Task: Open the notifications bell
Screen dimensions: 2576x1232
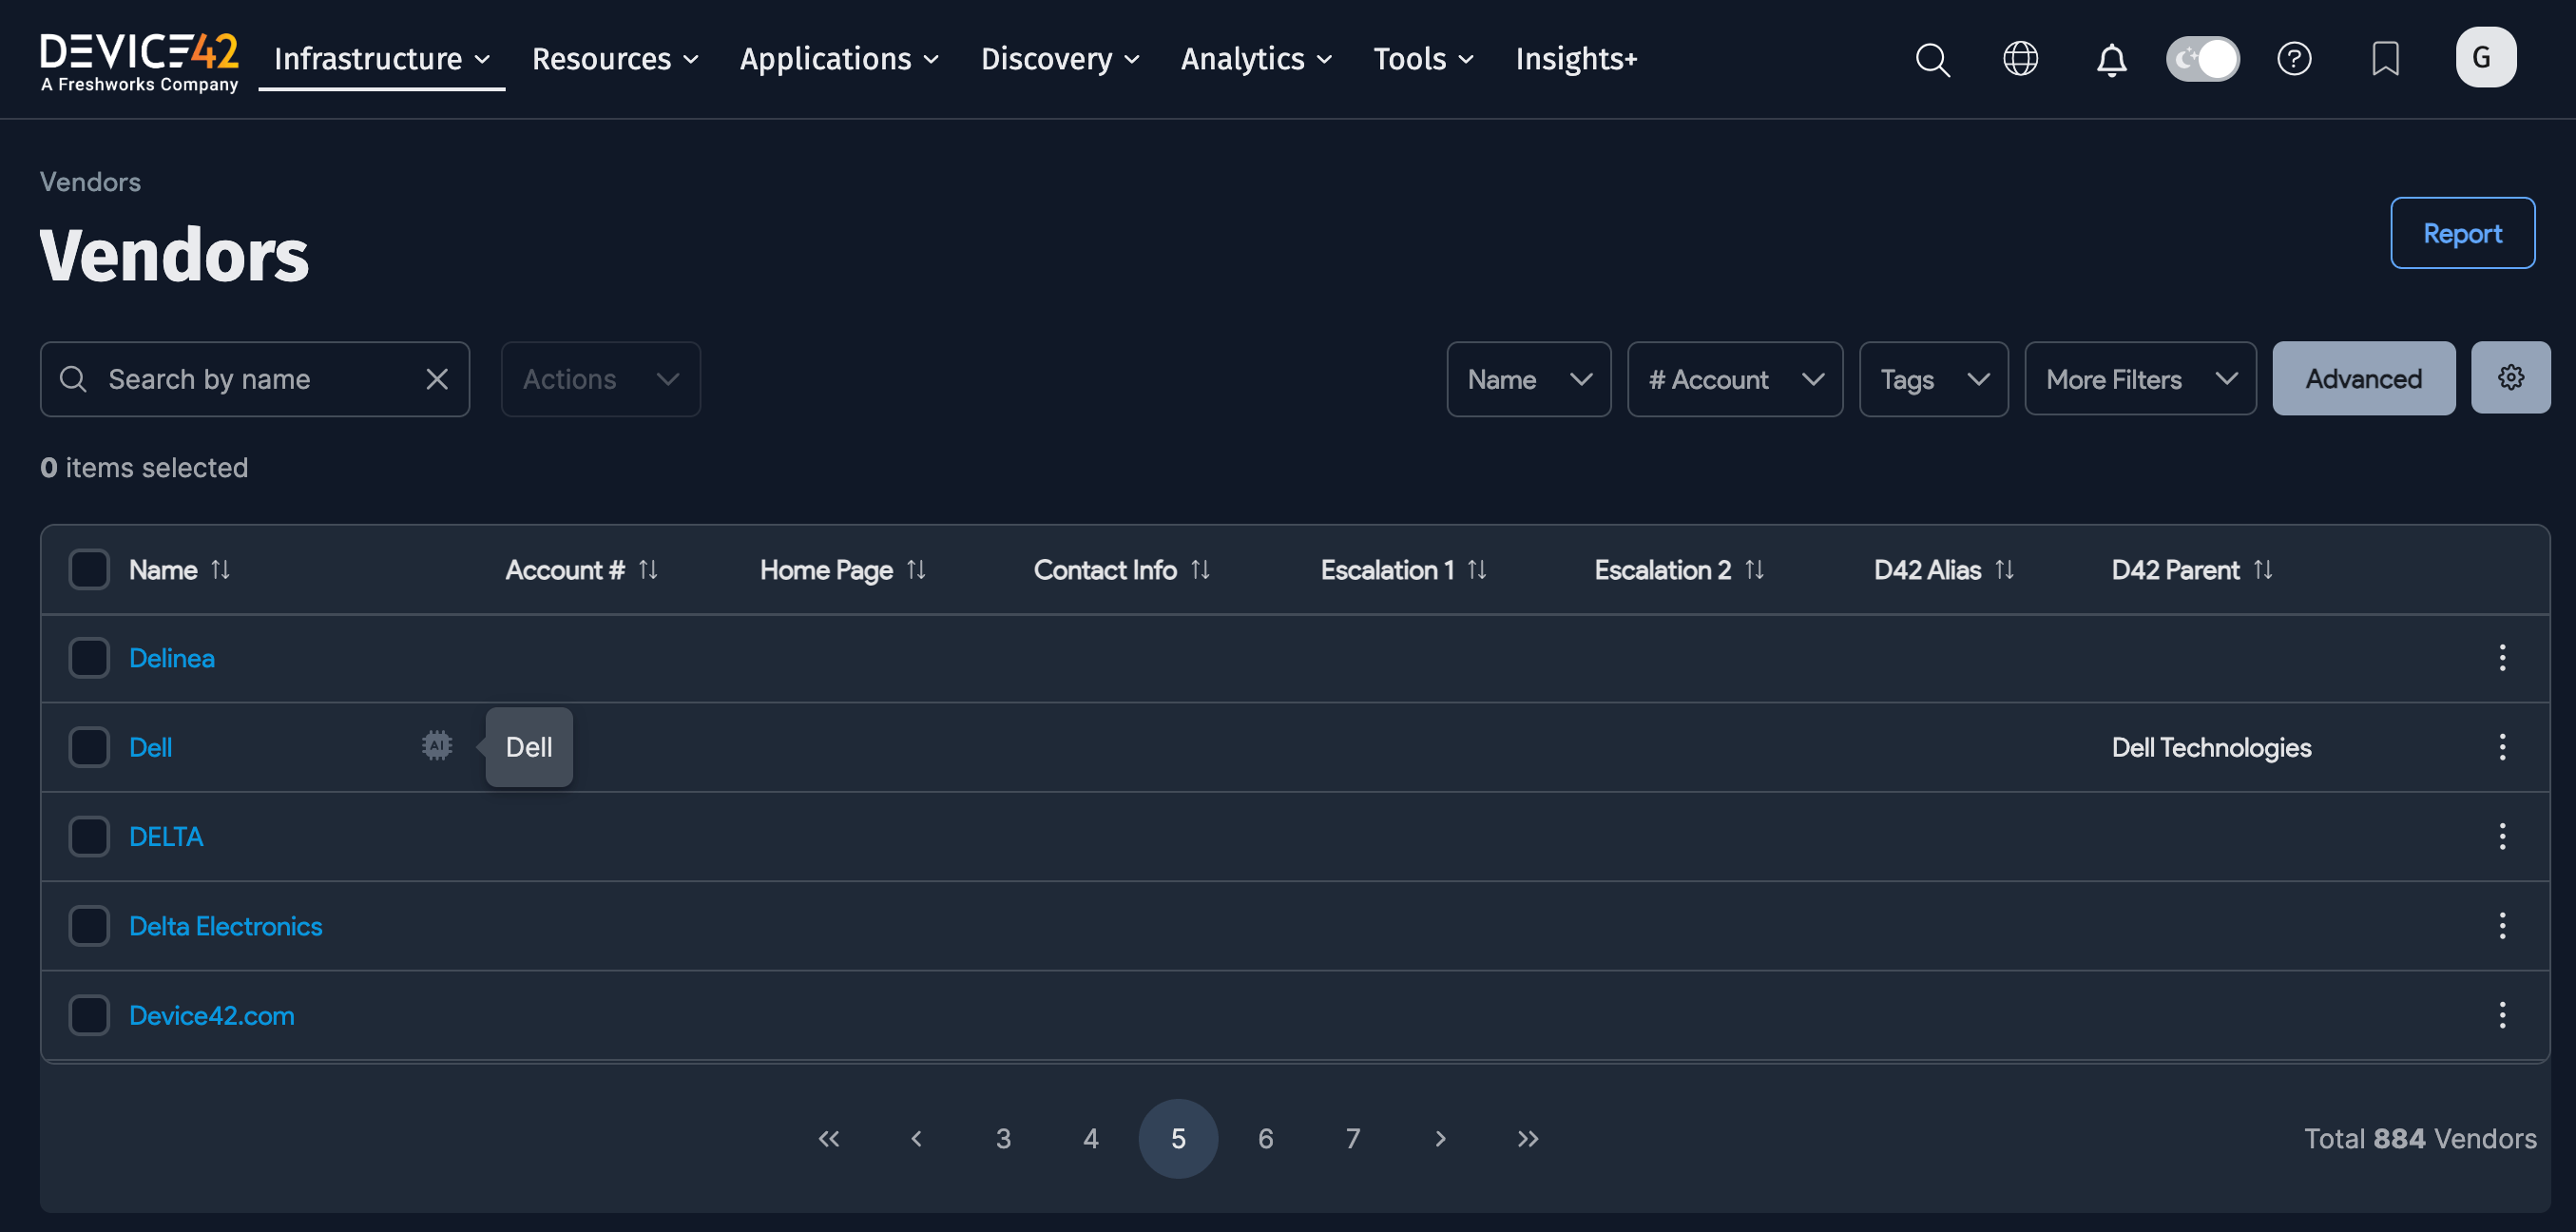Action: [x=2111, y=59]
